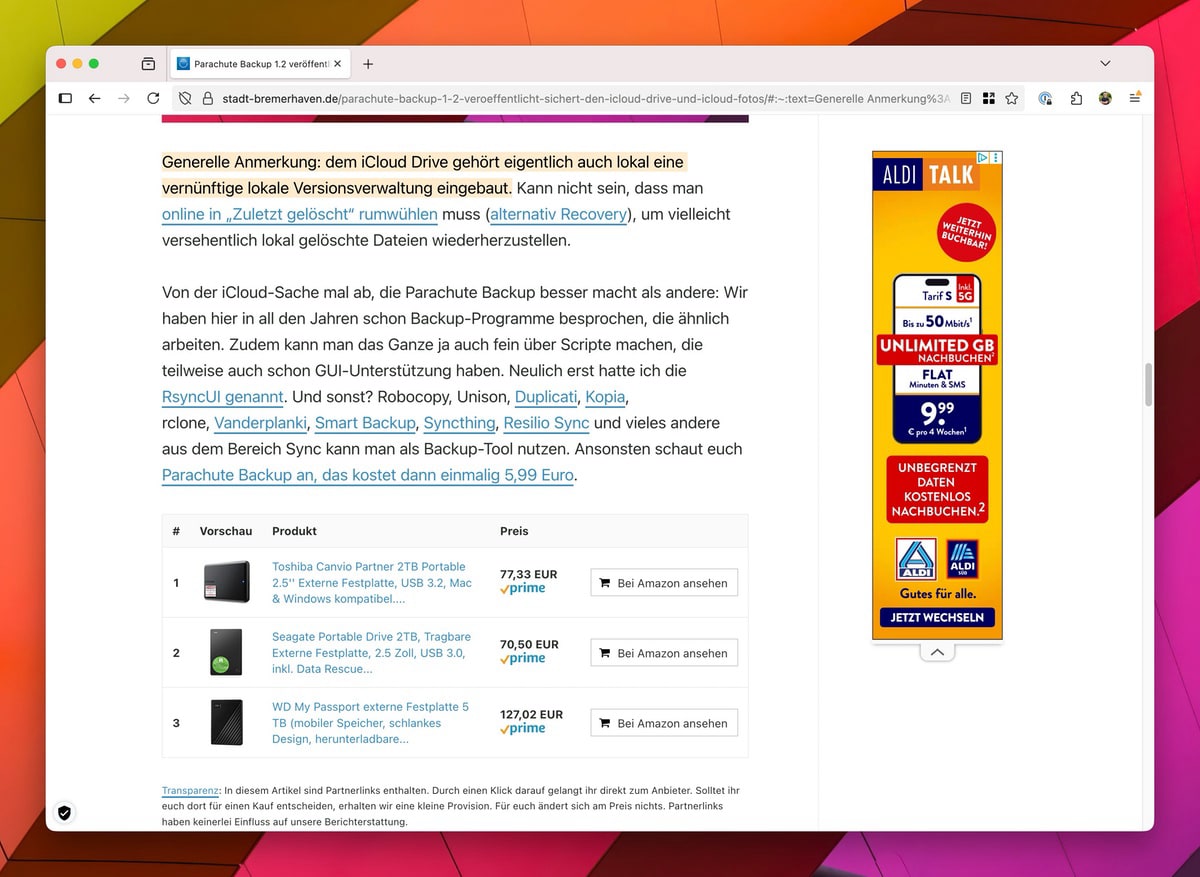The height and width of the screenshot is (877, 1200).
Task: Open the tracking protection shield
Action: click(185, 98)
